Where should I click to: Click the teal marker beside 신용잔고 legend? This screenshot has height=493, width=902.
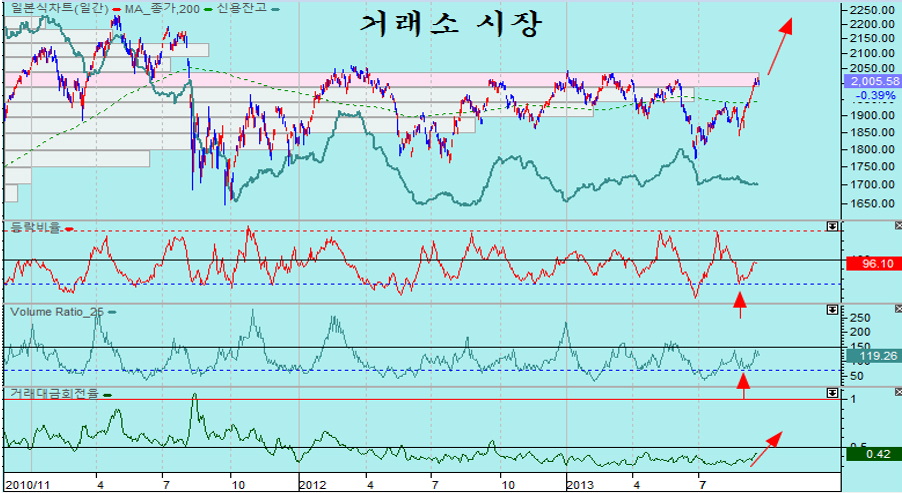pyautogui.click(x=274, y=8)
